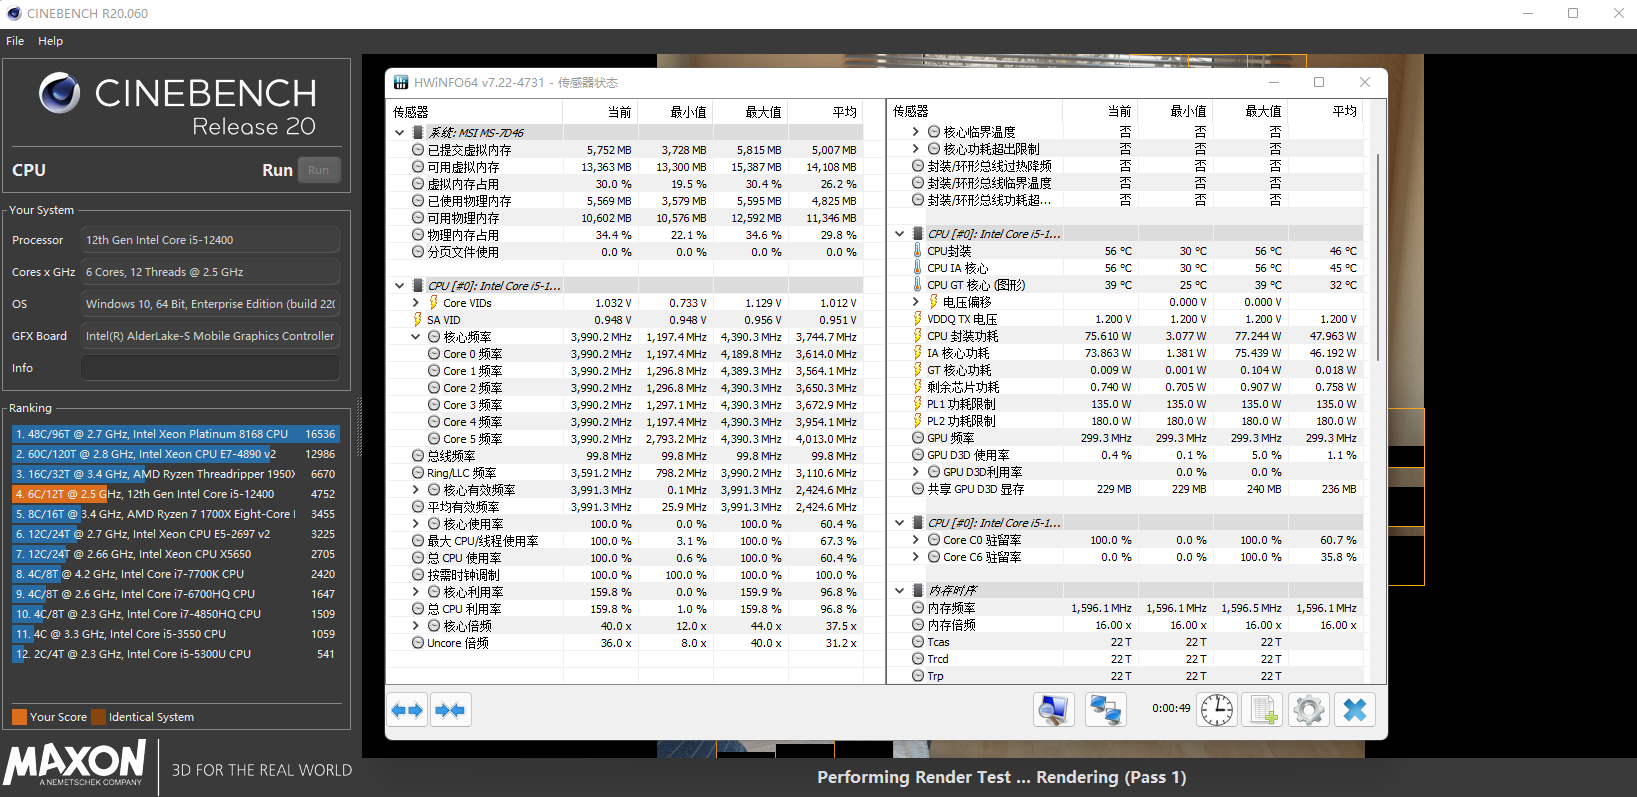Select ranking entry Intel Core i5-5300U CPU
Viewport: 1637px width, 797px height.
176,654
